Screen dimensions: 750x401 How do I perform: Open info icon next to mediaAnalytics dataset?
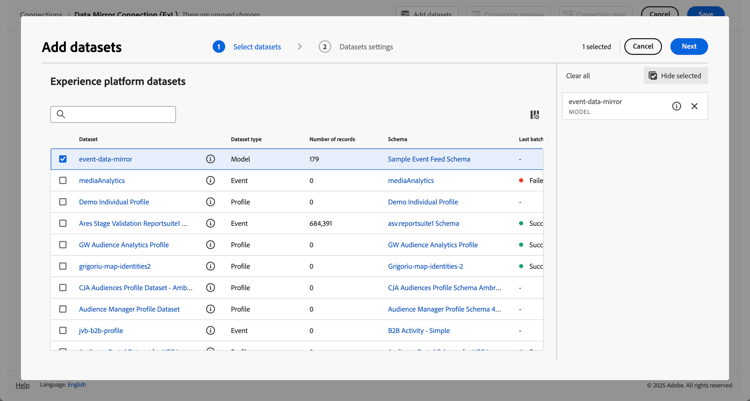[210, 181]
